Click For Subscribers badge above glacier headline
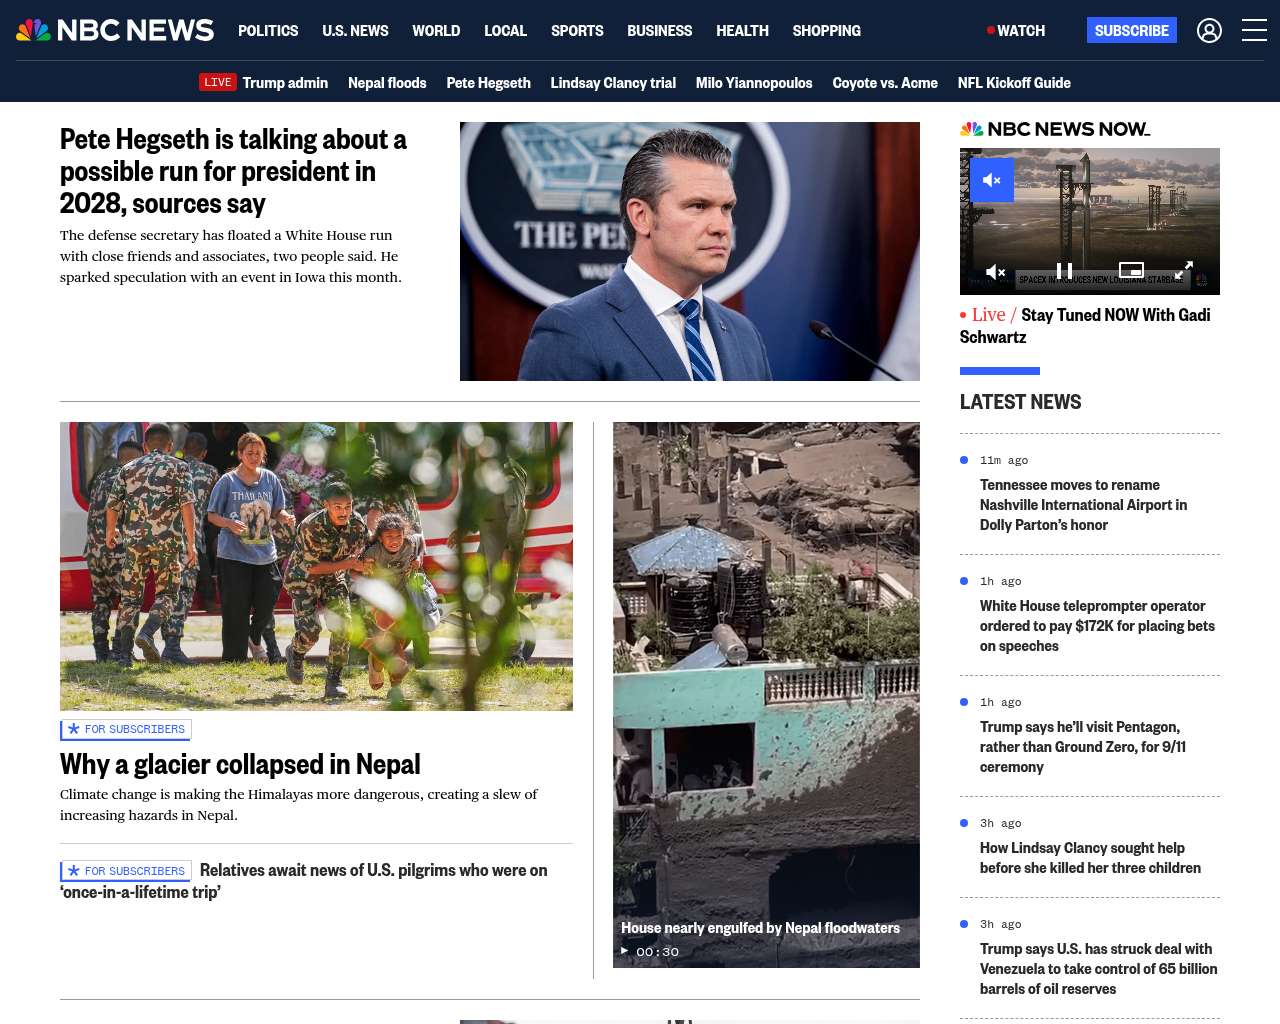 tap(126, 730)
